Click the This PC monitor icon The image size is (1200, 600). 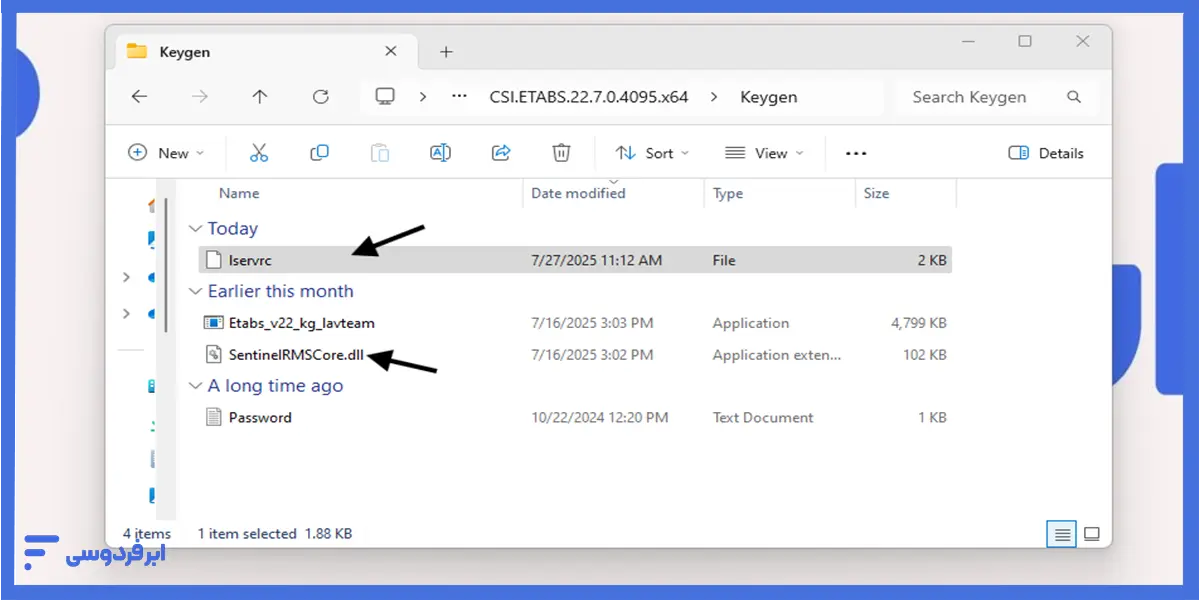point(385,97)
